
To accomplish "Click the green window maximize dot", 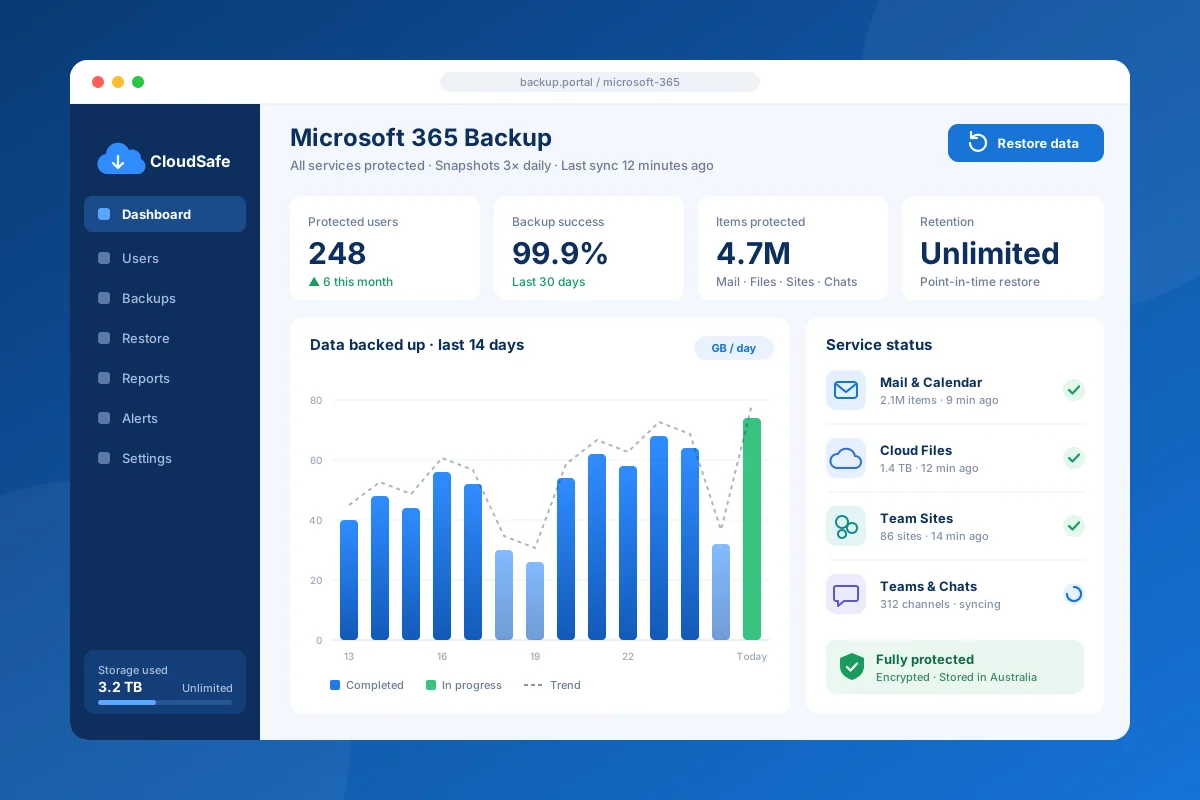I will tap(138, 82).
